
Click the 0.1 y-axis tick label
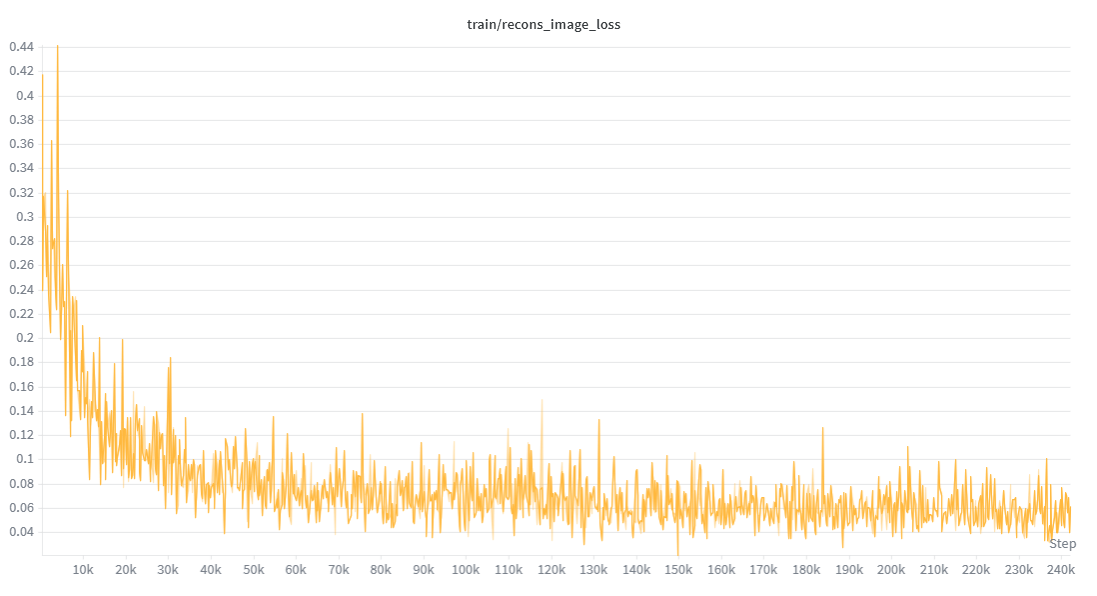click(x=24, y=459)
